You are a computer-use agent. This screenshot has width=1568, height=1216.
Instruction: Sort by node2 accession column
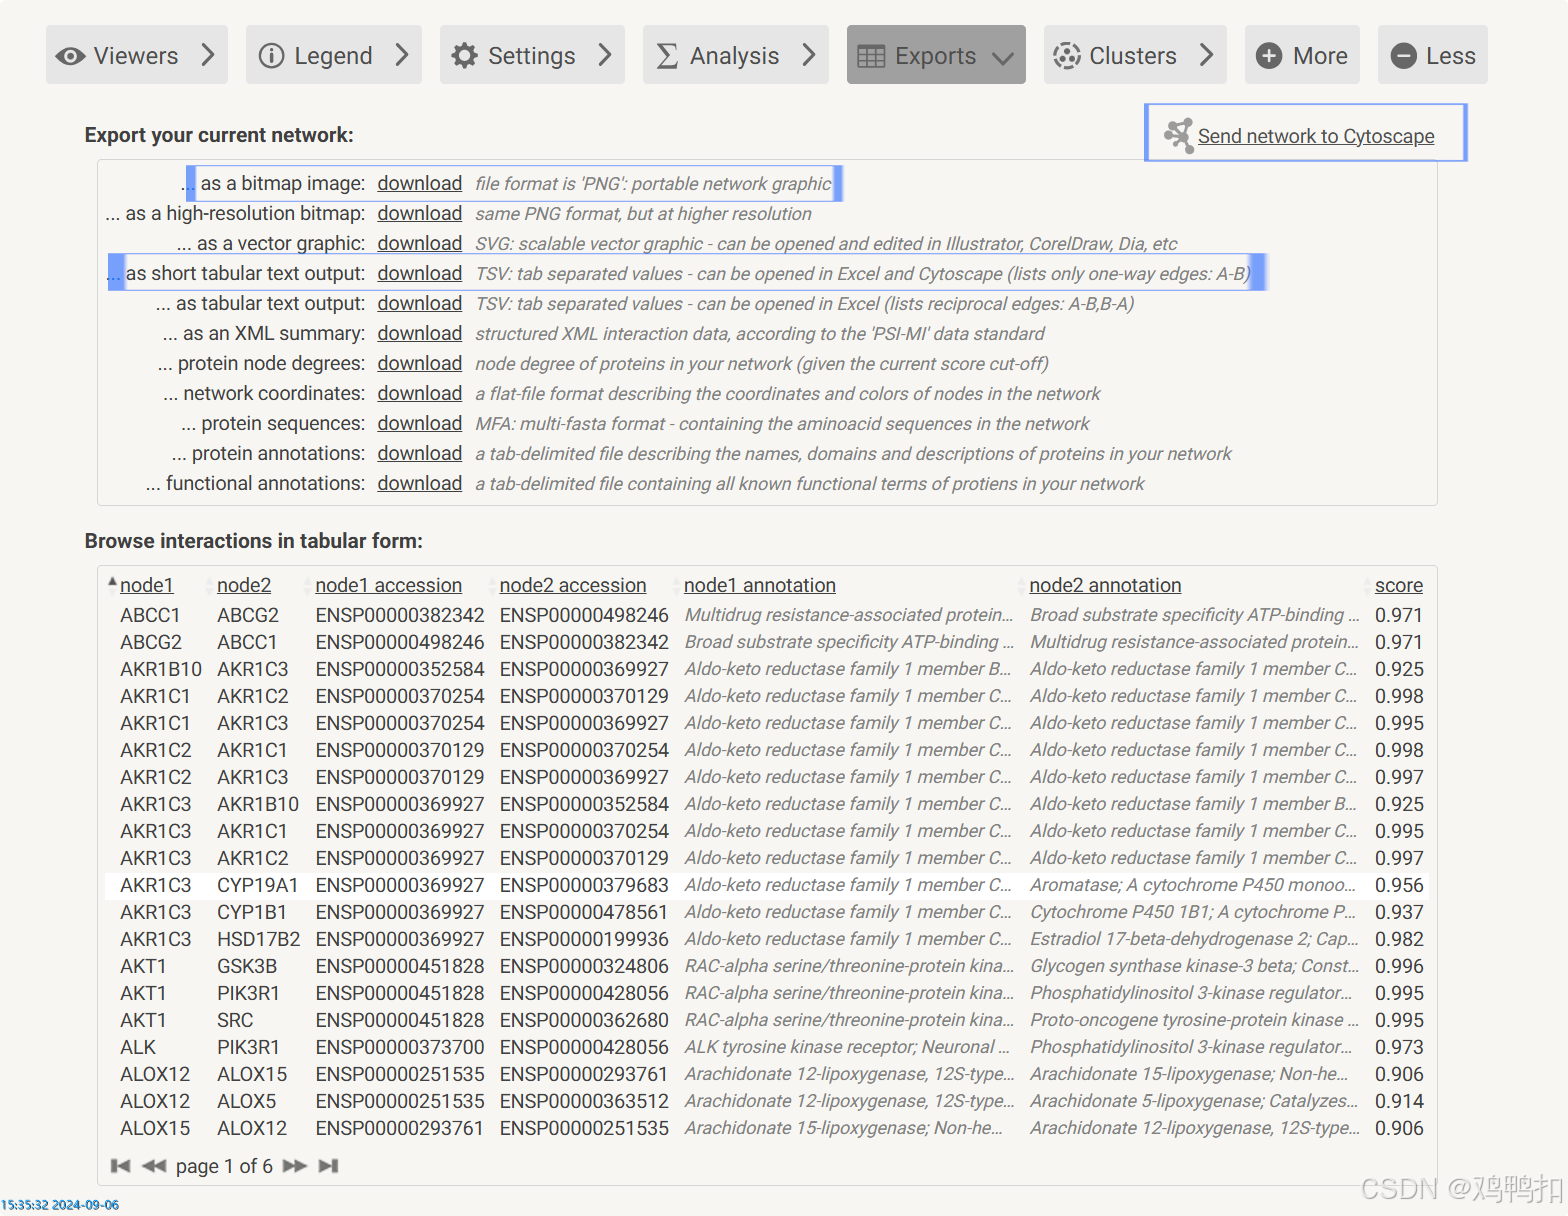pyautogui.click(x=573, y=586)
